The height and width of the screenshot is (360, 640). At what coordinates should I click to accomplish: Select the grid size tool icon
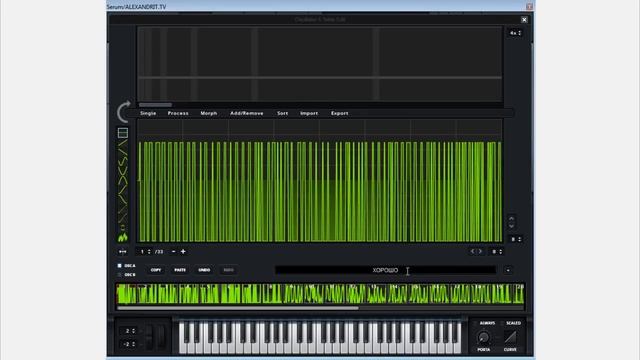click(123, 133)
